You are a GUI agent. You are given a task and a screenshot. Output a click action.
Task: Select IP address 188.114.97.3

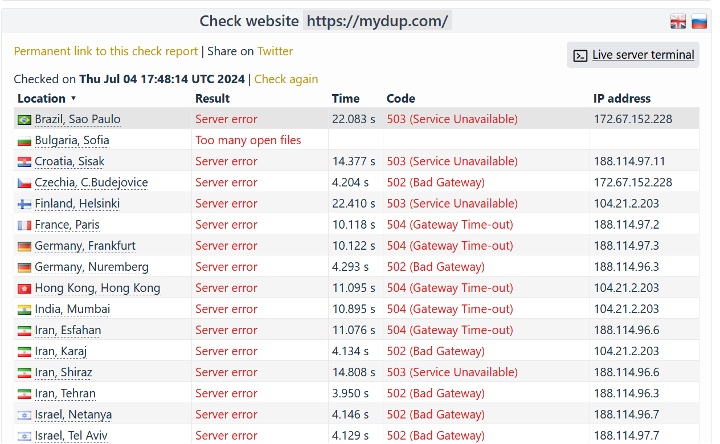[626, 246]
